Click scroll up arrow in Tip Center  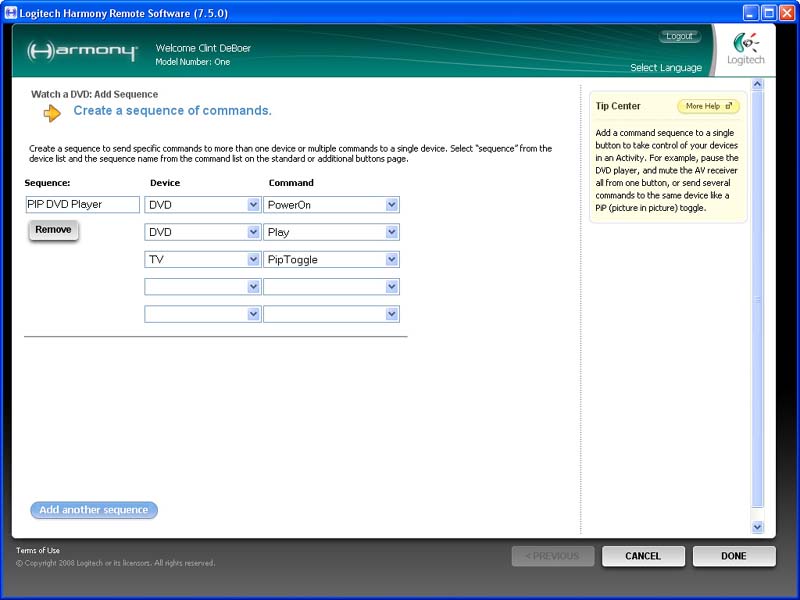pos(757,86)
